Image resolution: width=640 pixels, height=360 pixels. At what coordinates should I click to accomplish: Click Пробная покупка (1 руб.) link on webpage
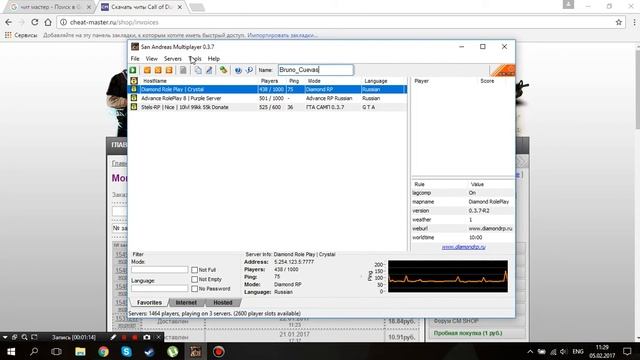coord(468,333)
